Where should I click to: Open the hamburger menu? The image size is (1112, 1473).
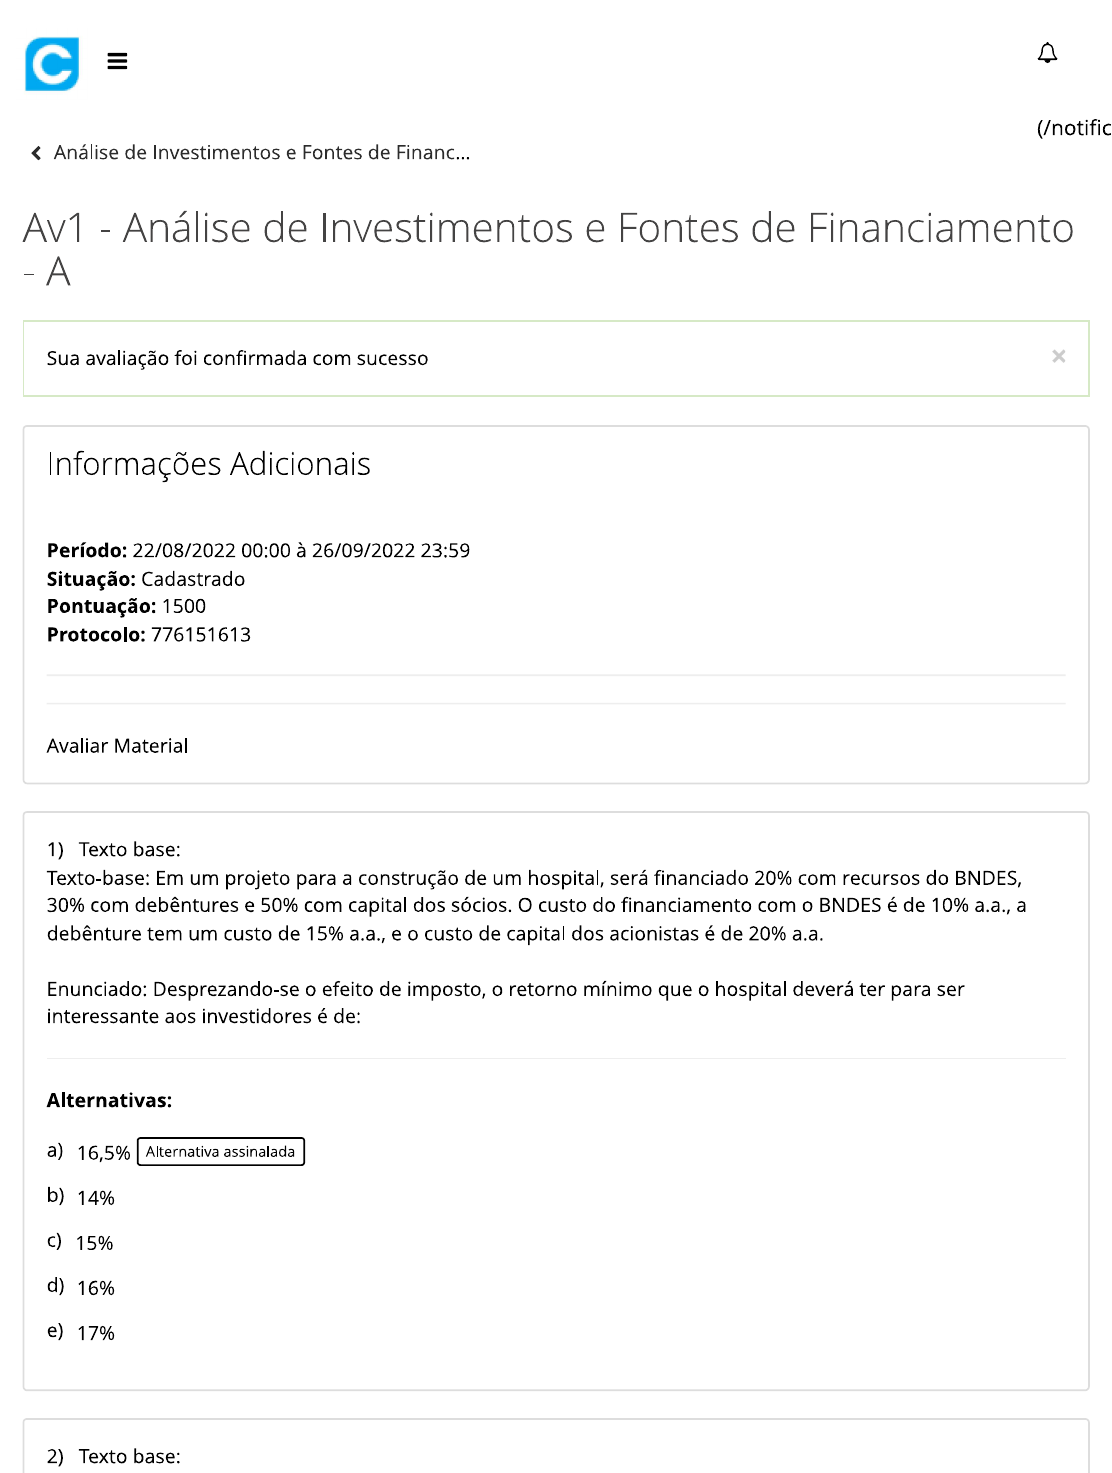click(x=117, y=62)
